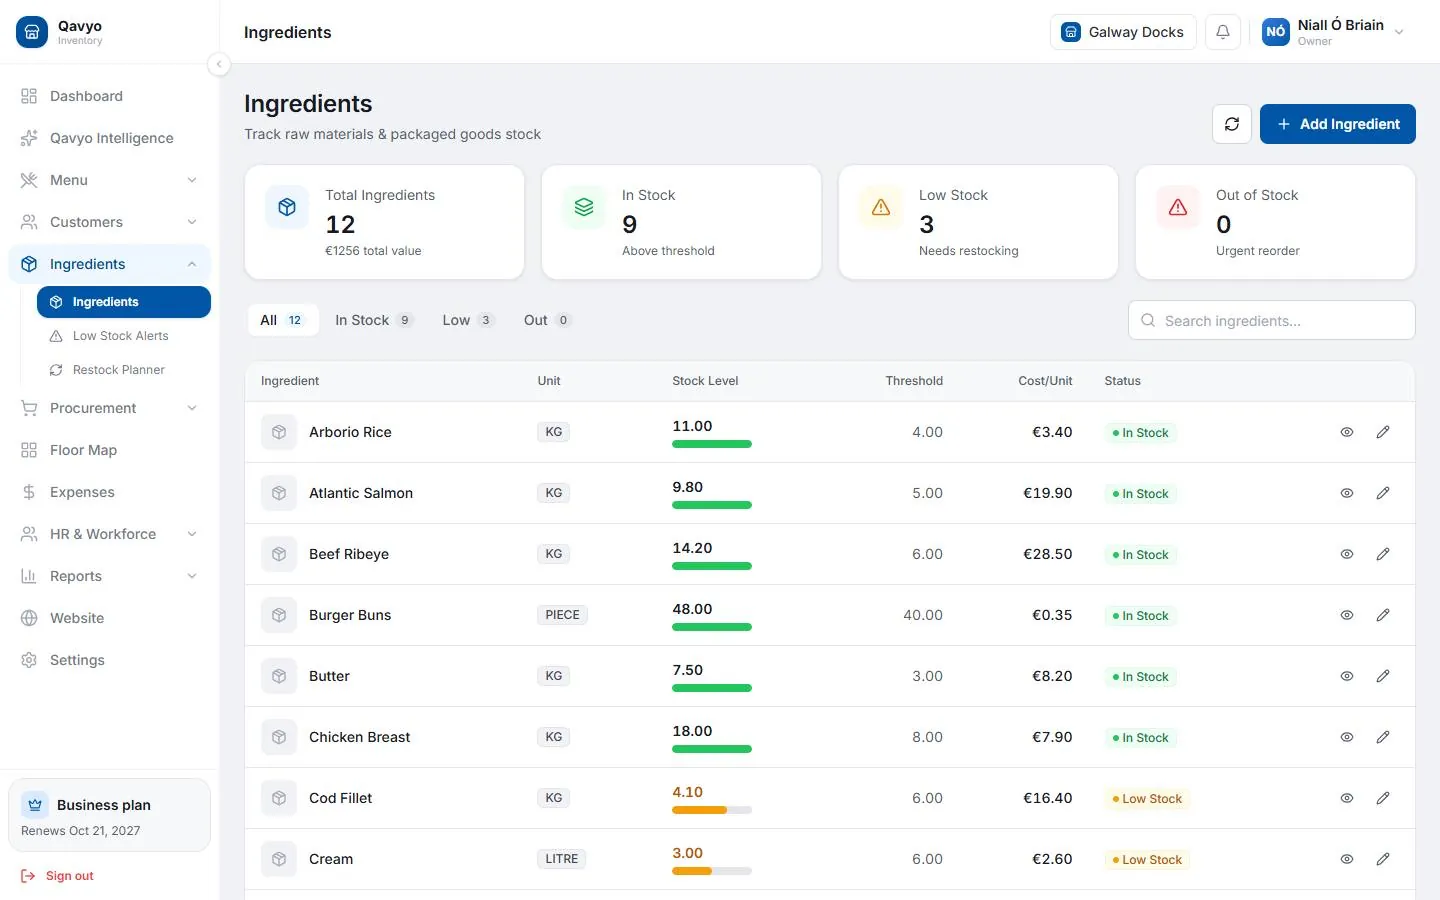Switch to the In Stock filter tab
This screenshot has height=900, width=1440.
coord(373,320)
